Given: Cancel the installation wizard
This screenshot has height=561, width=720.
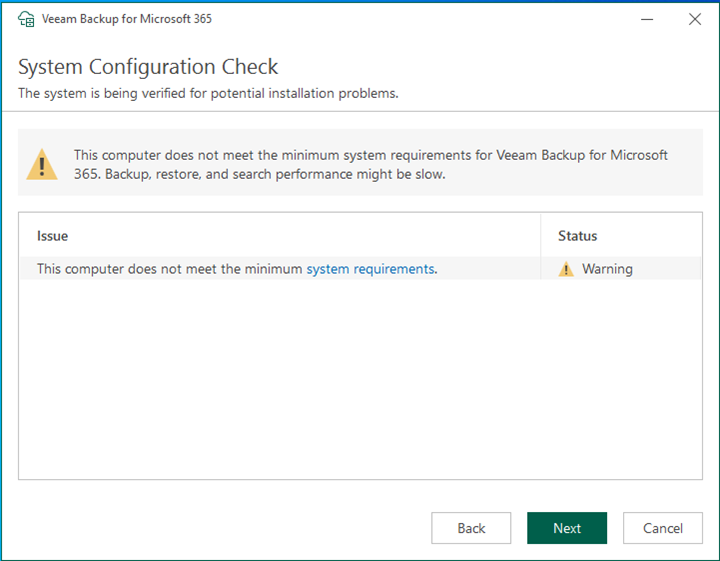Looking at the screenshot, I should (663, 528).
